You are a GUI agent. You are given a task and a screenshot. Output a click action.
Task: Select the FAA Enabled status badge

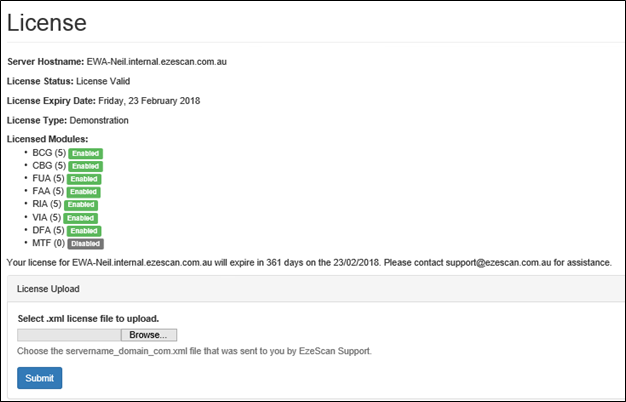(84, 192)
